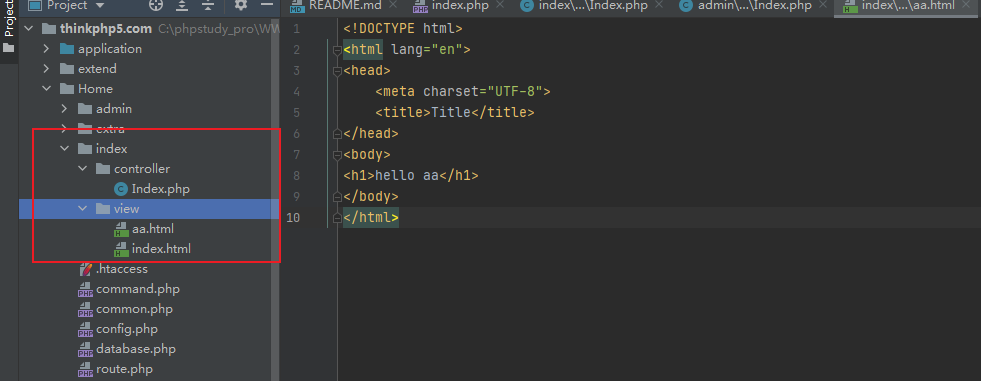Click line number 1 in the gutter
The image size is (981, 381).
296,29
